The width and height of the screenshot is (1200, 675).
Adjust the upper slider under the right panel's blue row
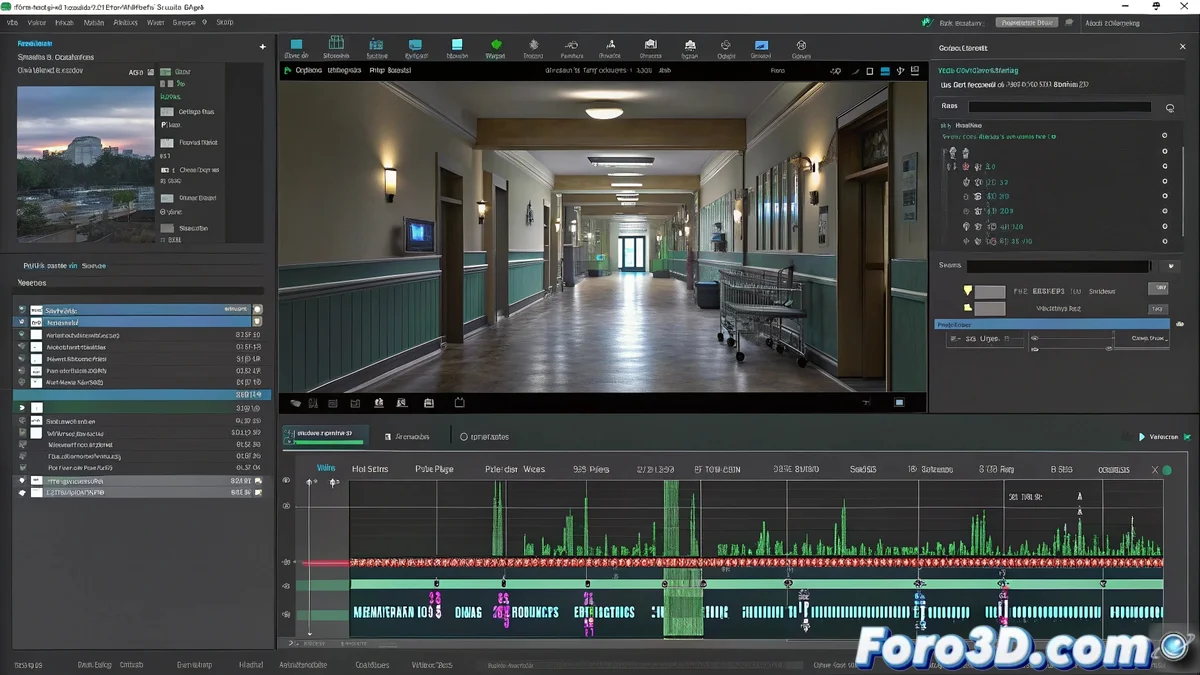[x=1073, y=339]
